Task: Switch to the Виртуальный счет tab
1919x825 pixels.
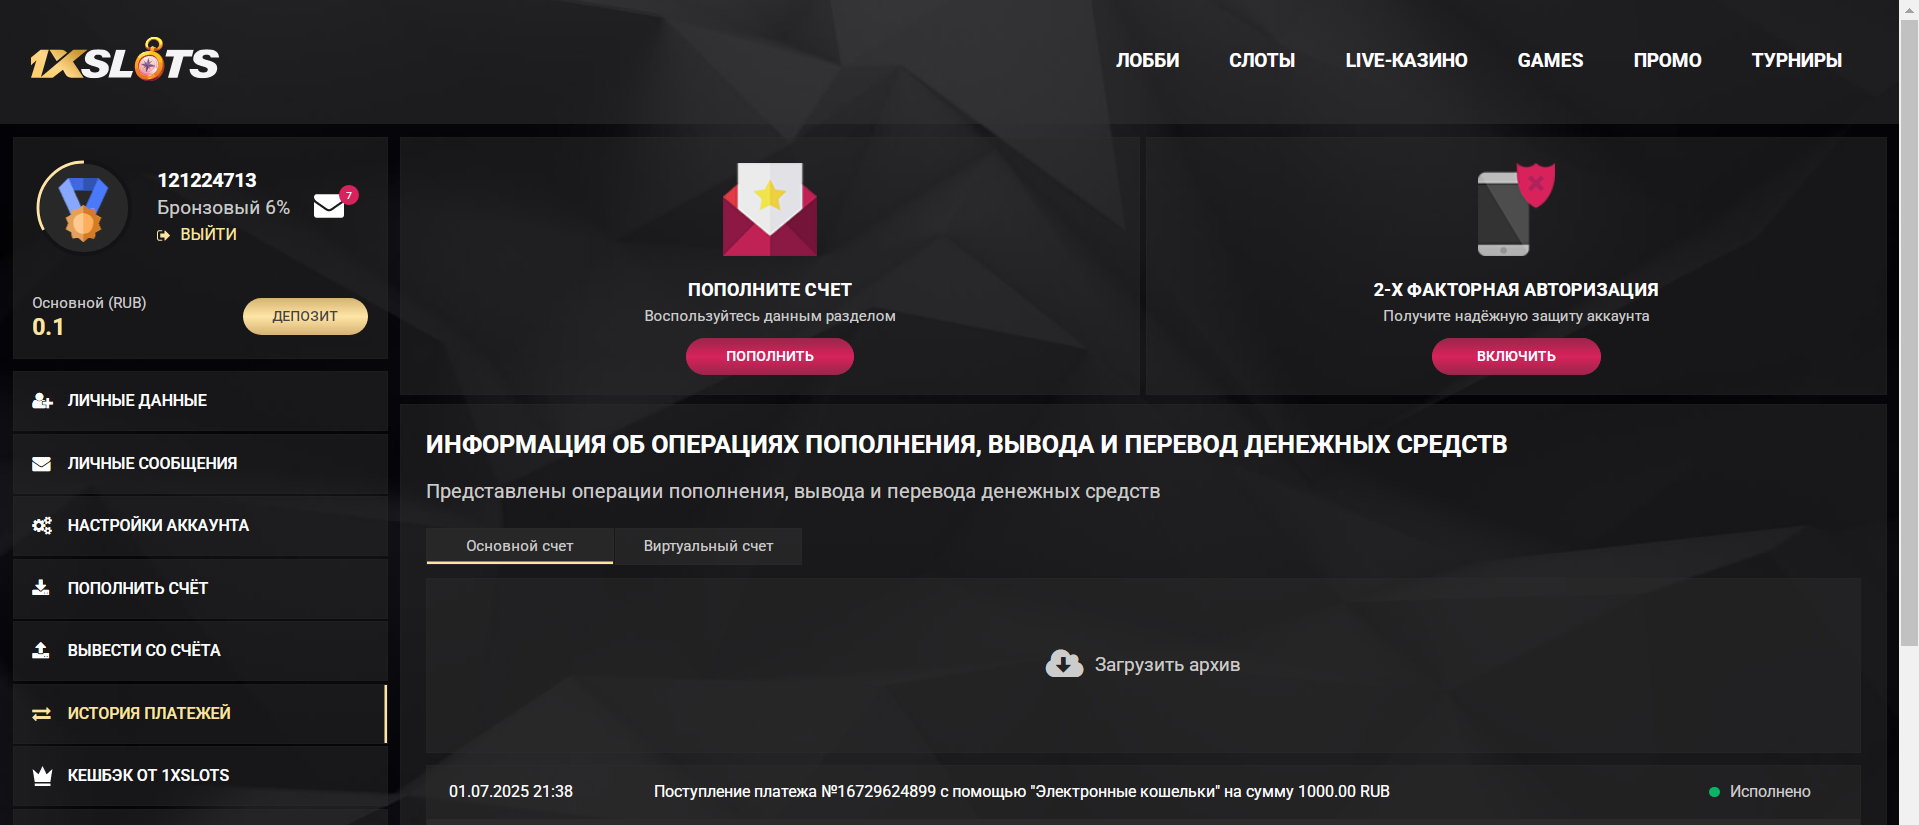Action: pyautogui.click(x=708, y=546)
